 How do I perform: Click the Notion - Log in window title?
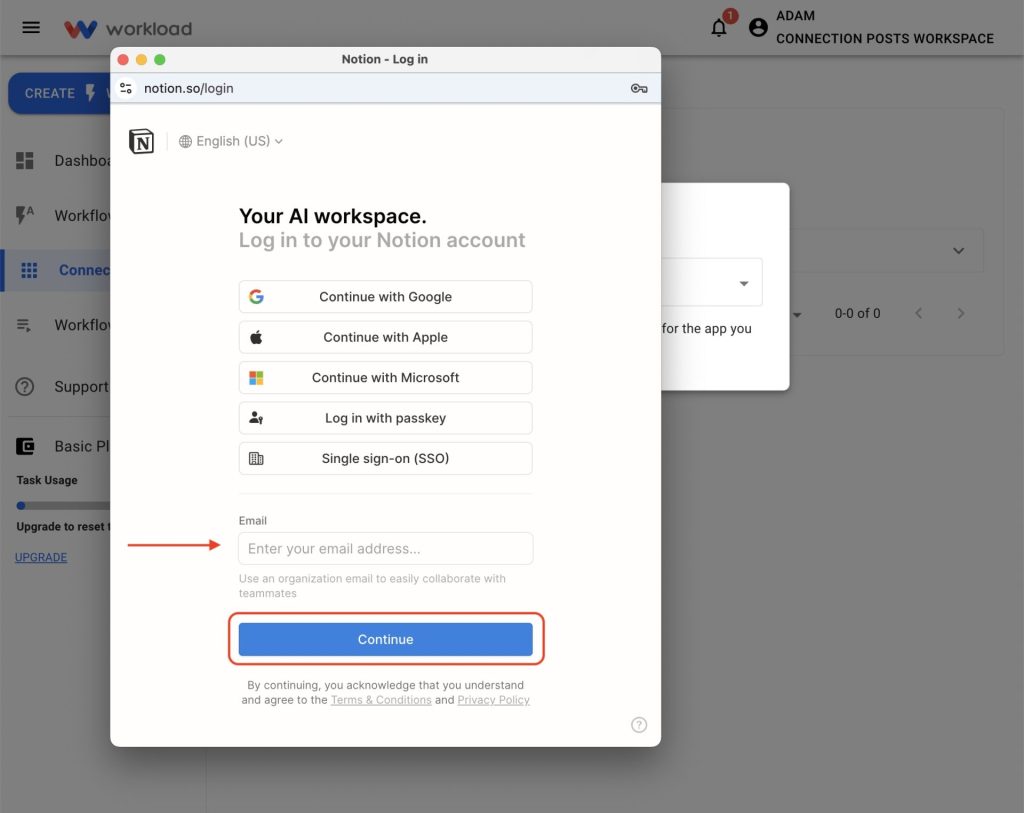point(385,59)
